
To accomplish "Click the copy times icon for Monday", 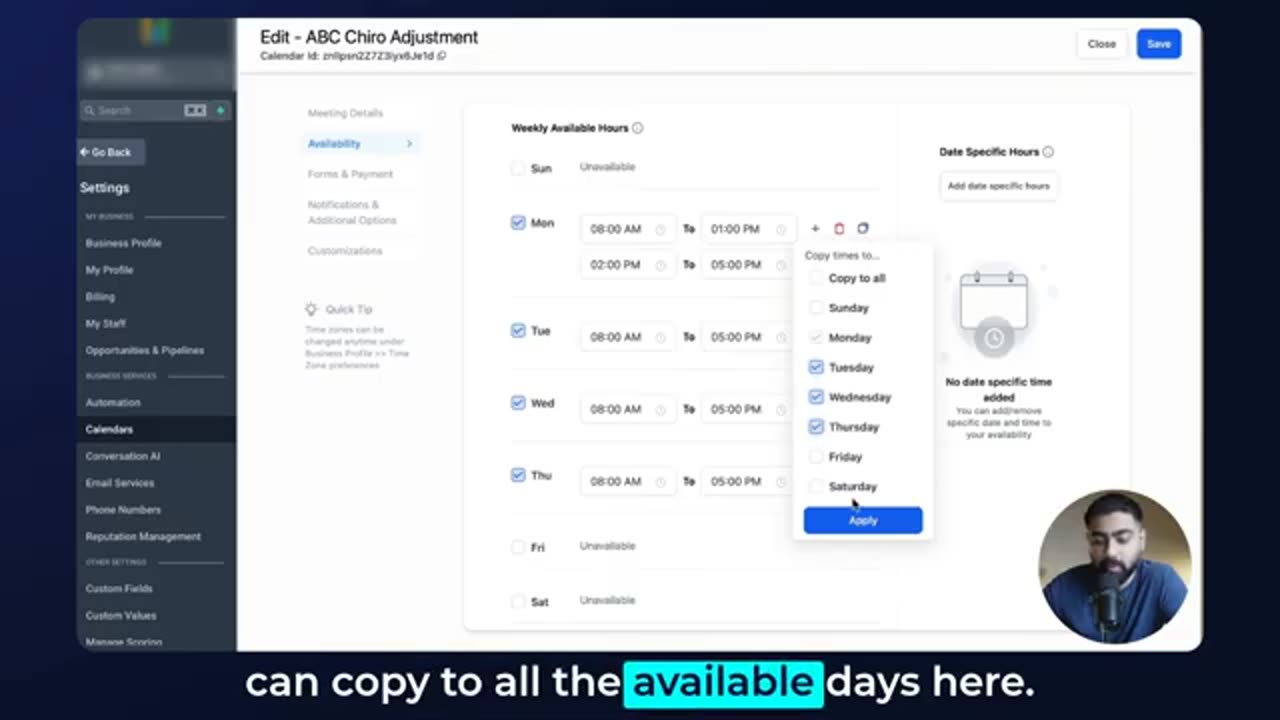I will pyautogui.click(x=863, y=229).
